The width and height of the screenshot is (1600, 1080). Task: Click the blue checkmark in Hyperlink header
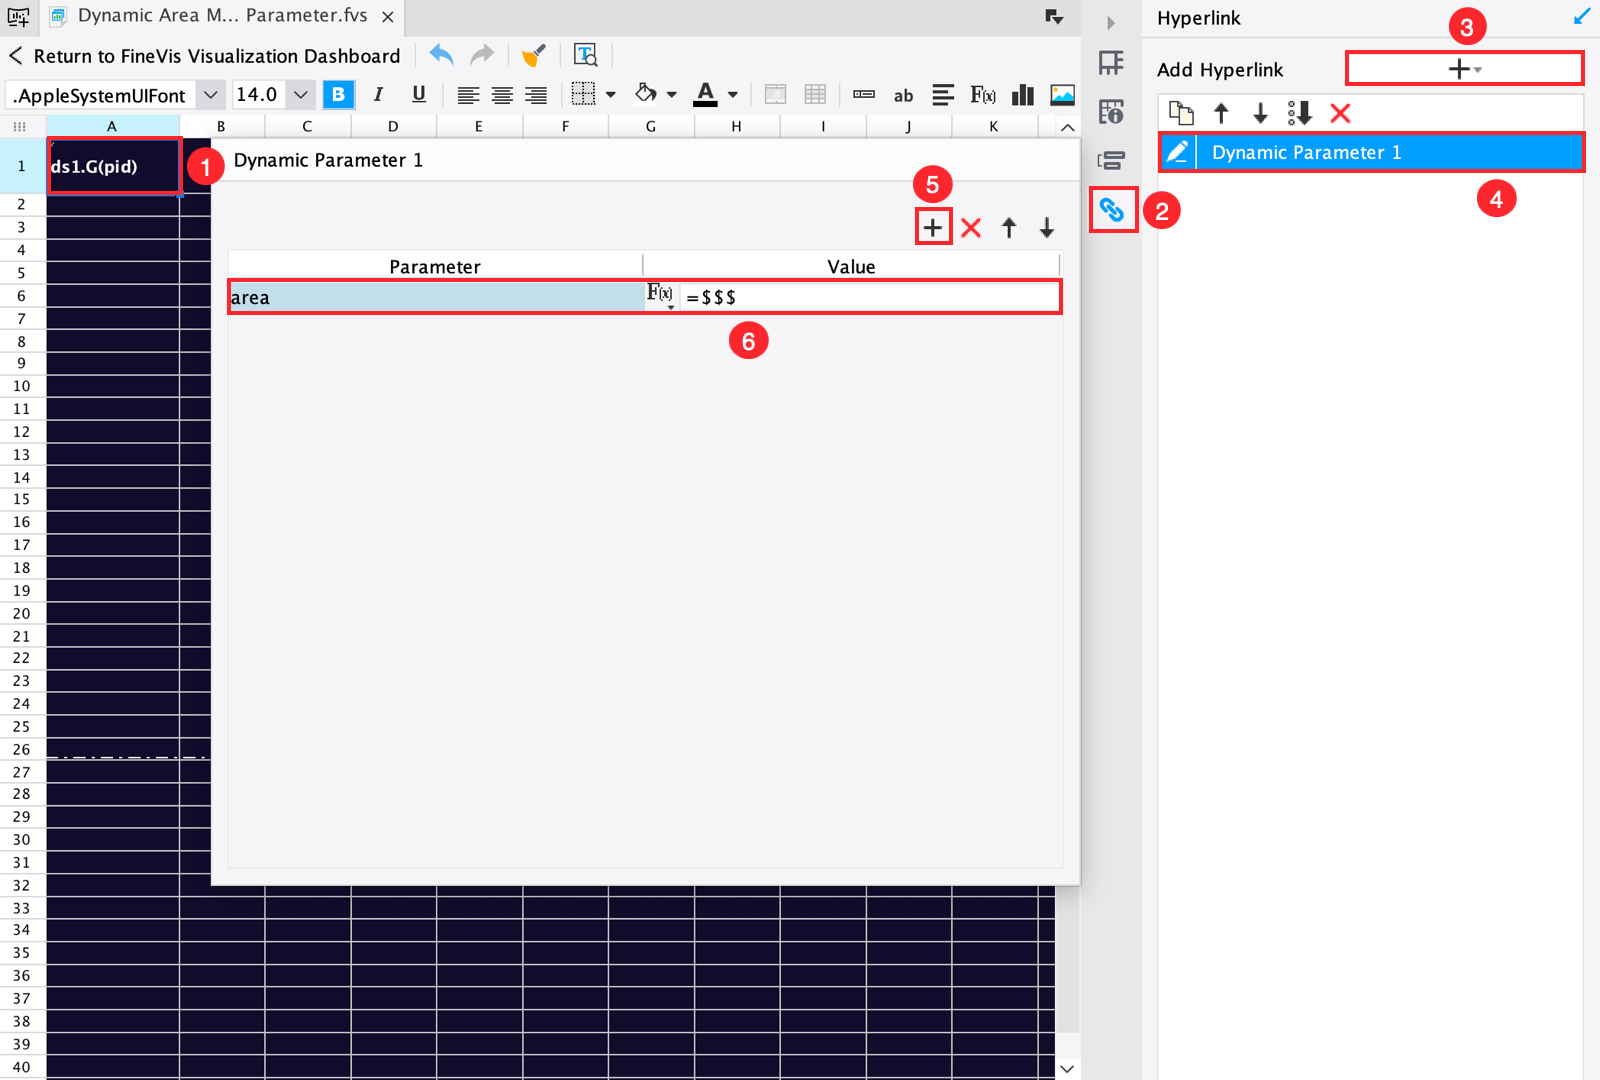pos(1581,17)
